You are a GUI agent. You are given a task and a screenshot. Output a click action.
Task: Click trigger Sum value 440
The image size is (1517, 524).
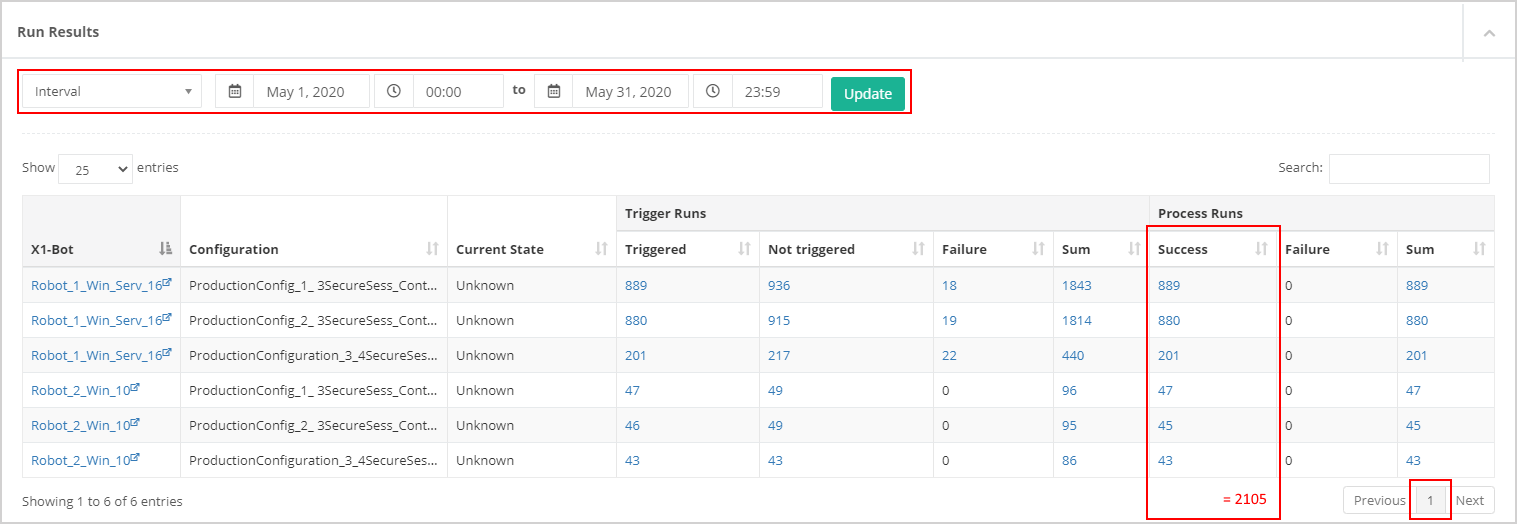pyautogui.click(x=1073, y=355)
